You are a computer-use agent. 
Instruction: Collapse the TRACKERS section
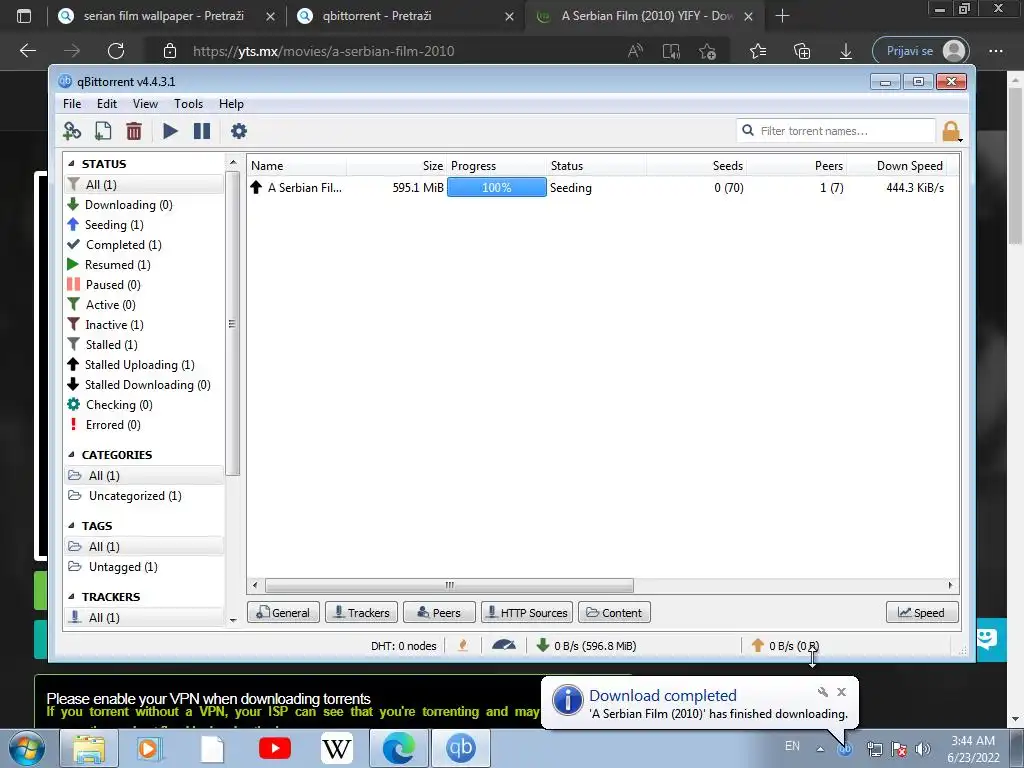click(x=71, y=597)
